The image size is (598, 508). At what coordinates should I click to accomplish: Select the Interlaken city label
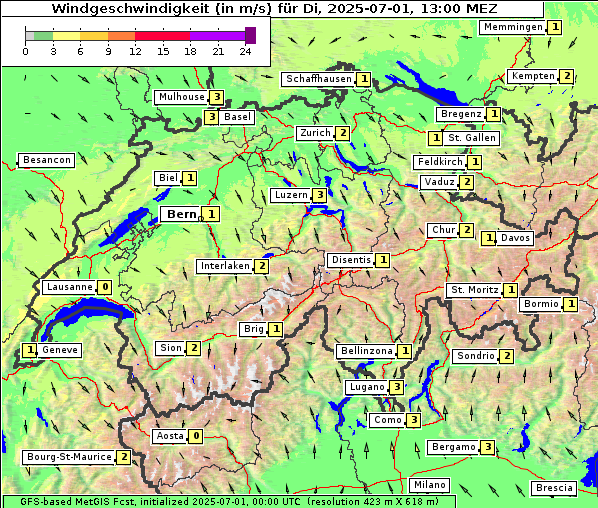pyautogui.click(x=225, y=266)
